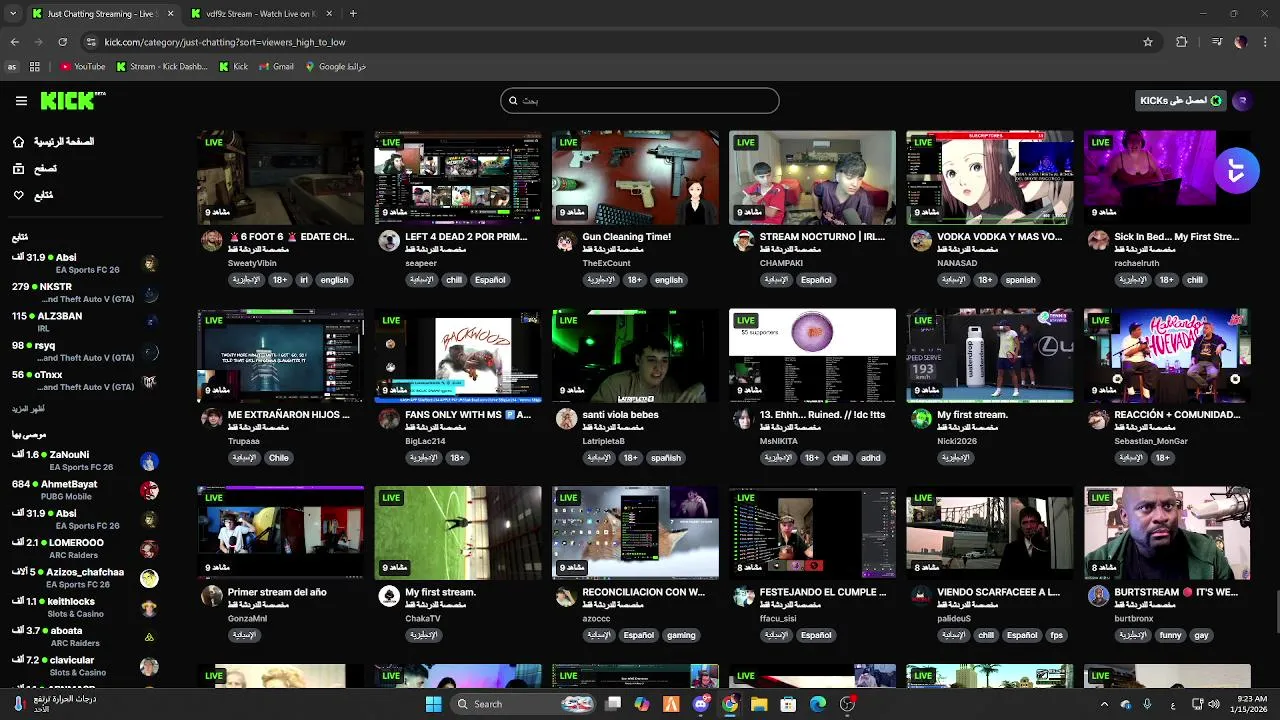Open the home page sidebar link

point(54,142)
